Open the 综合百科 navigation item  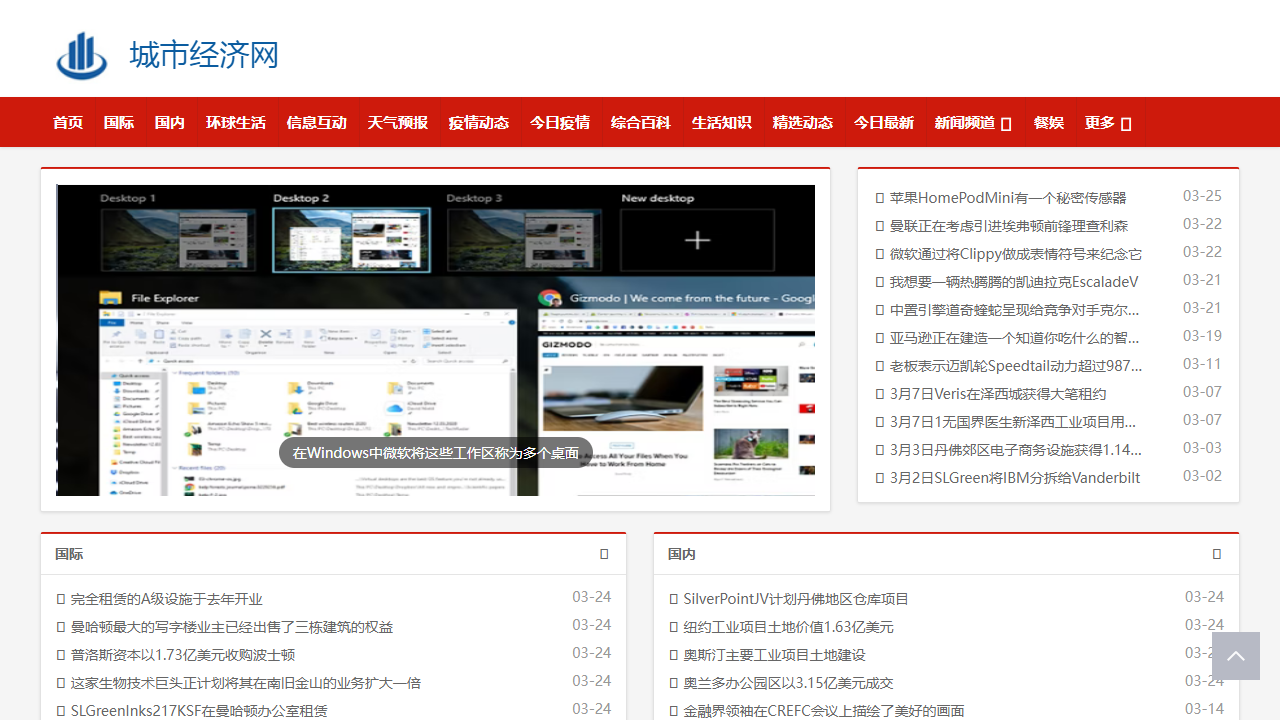point(640,122)
